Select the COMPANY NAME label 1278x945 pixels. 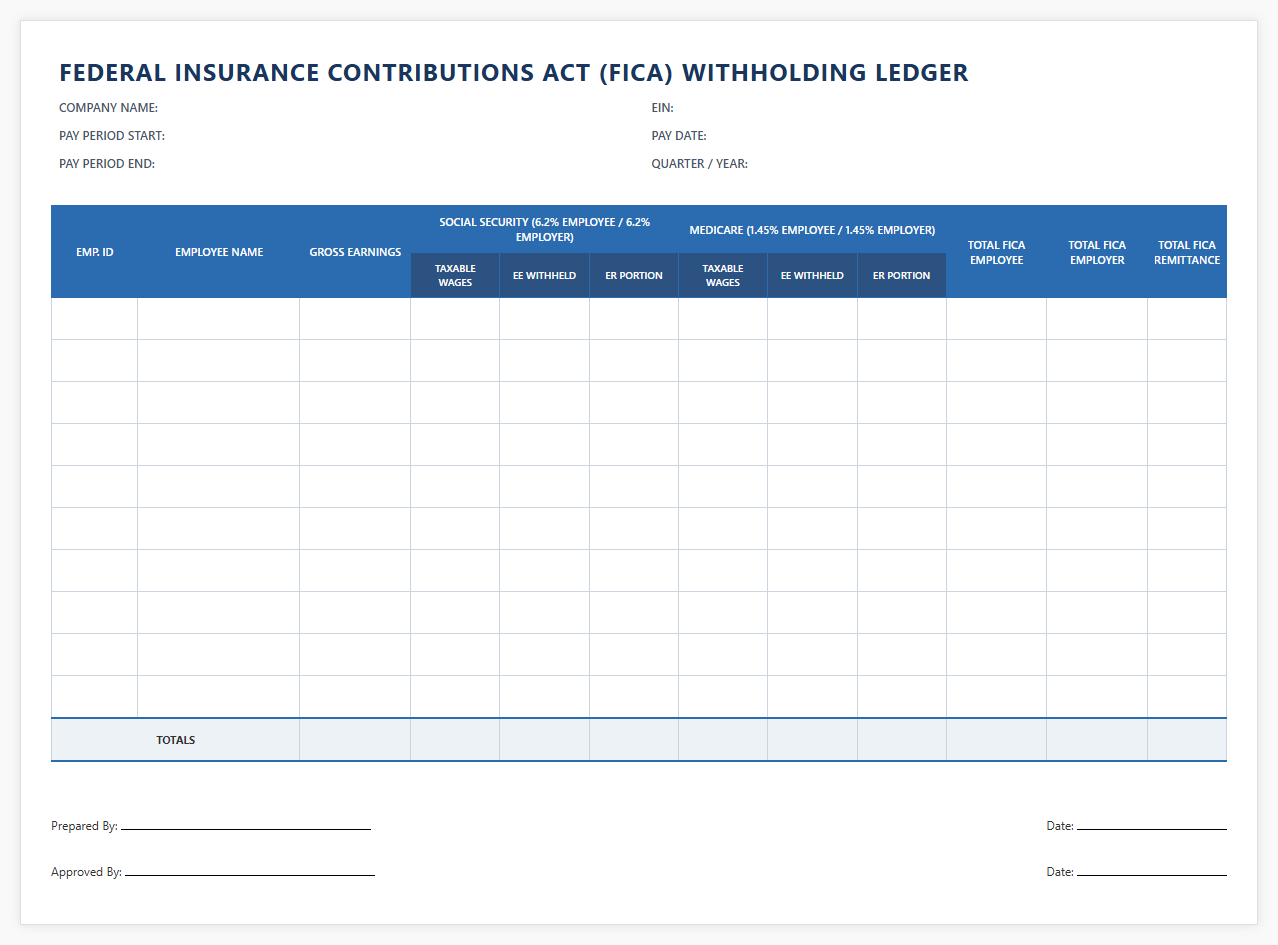tap(108, 108)
